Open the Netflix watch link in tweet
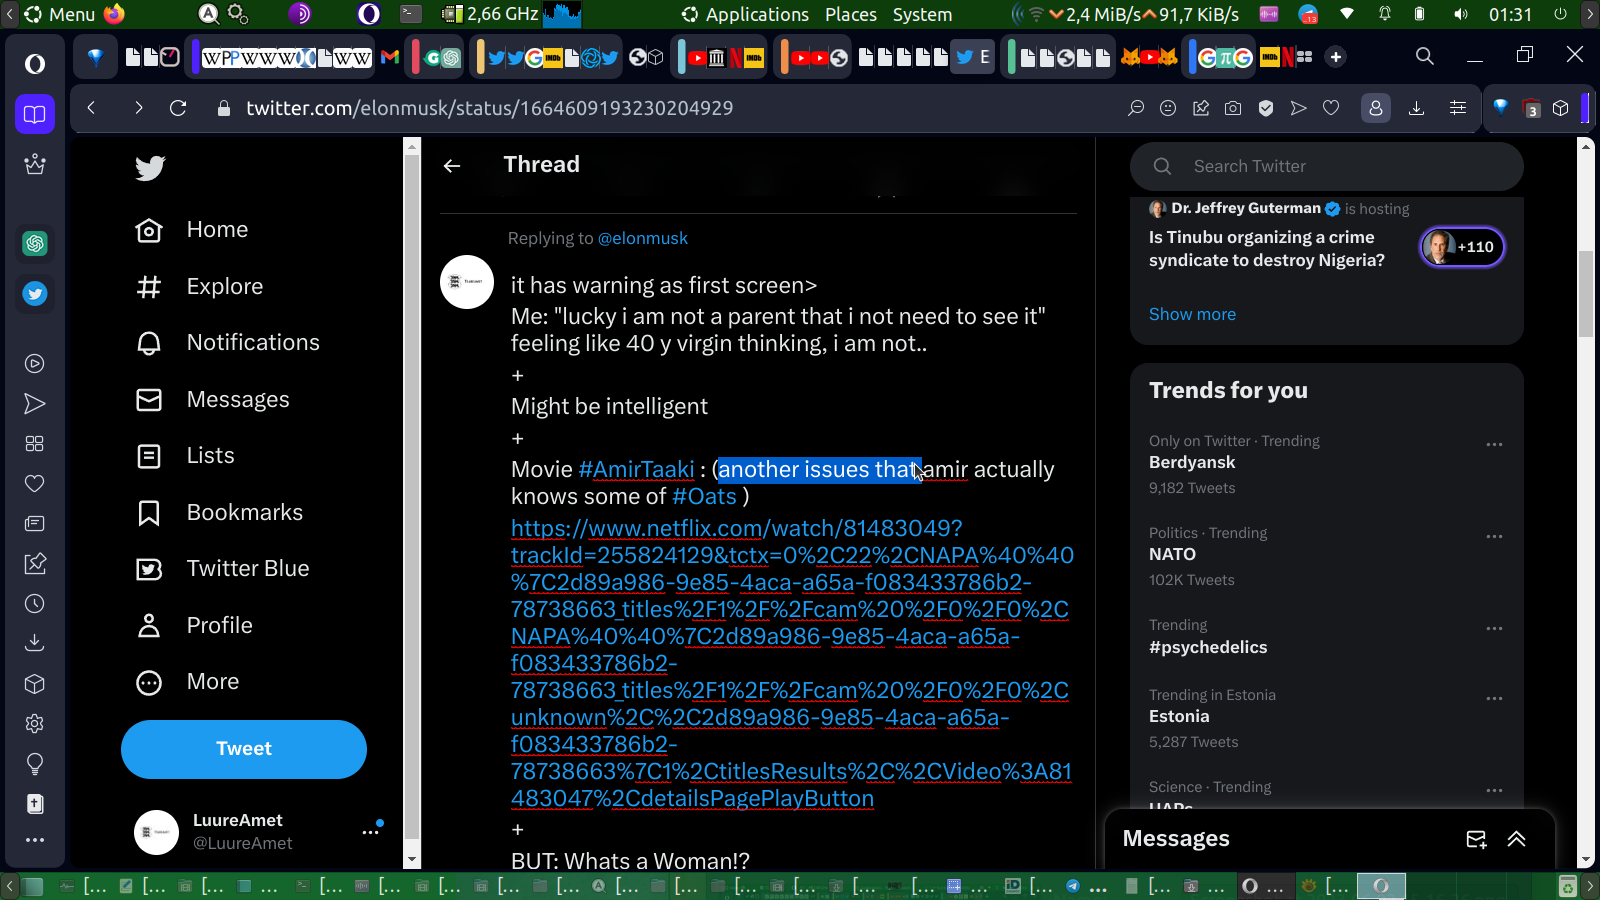The image size is (1600, 900). (792, 664)
